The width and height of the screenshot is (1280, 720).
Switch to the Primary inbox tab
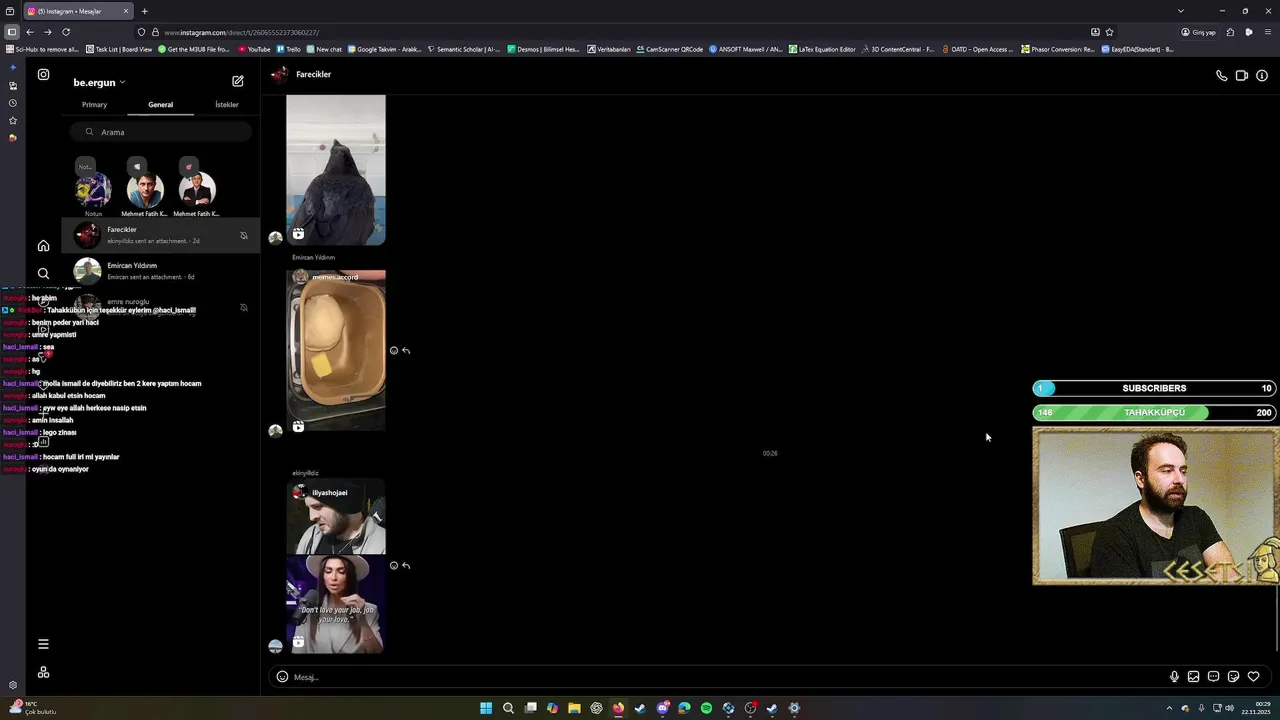tap(94, 105)
